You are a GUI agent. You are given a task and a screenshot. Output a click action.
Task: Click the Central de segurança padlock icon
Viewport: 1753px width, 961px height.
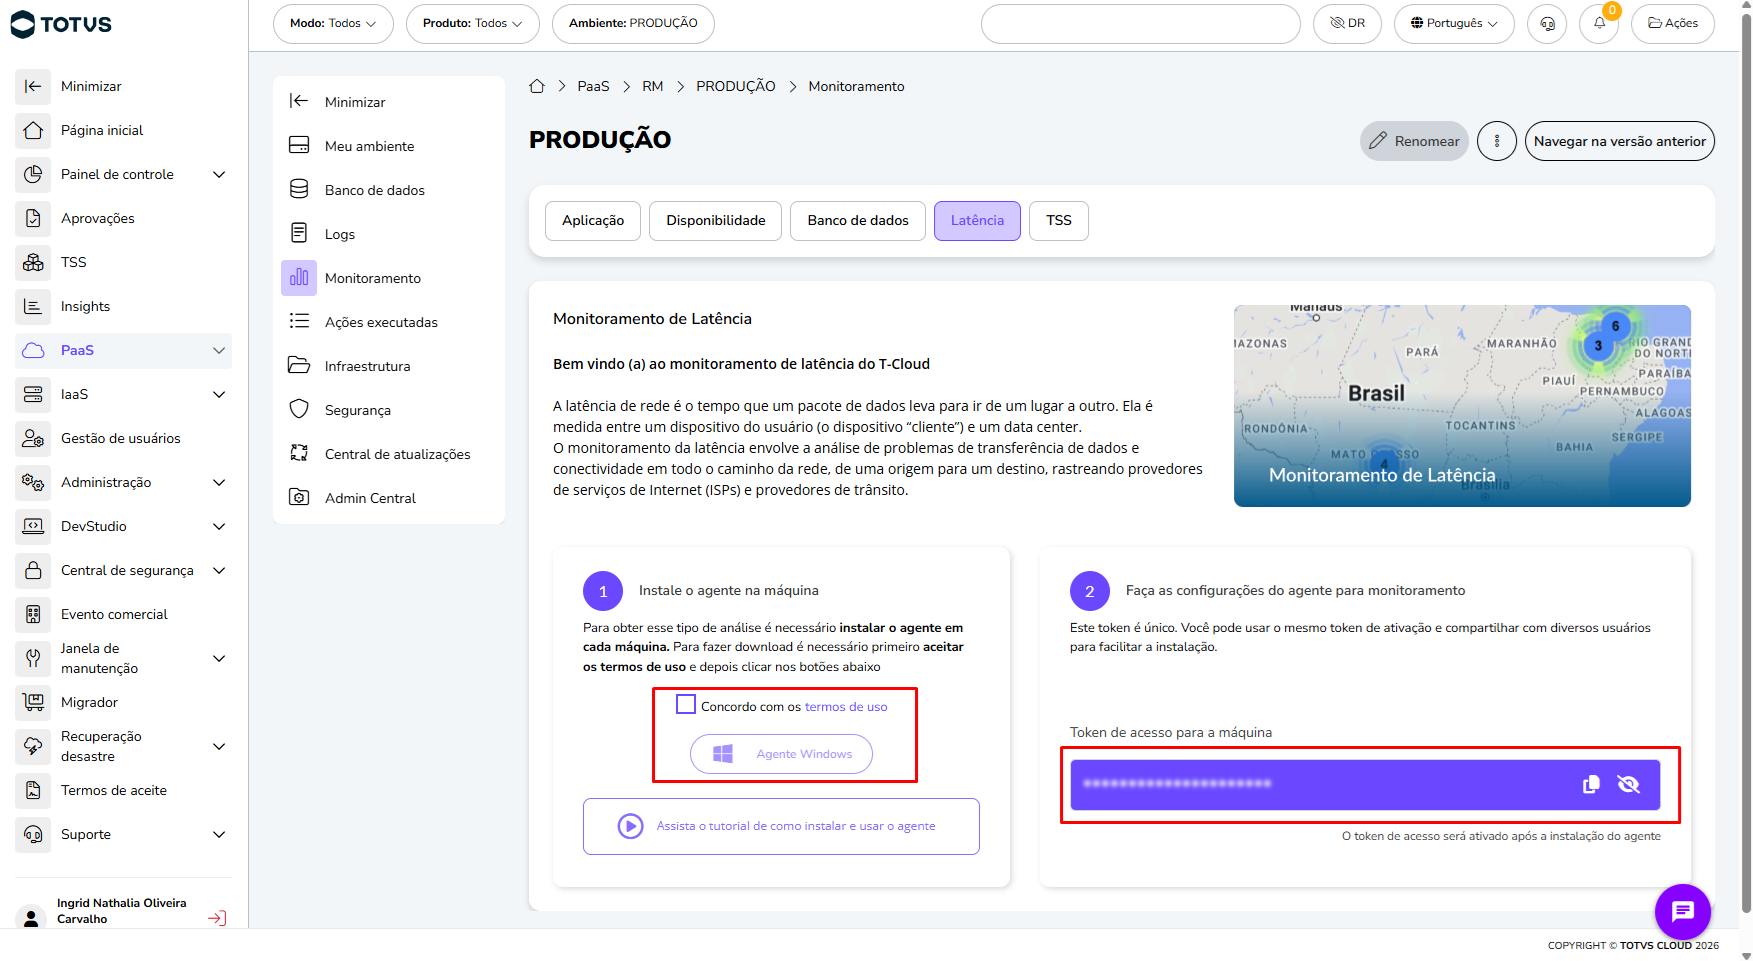[33, 570]
